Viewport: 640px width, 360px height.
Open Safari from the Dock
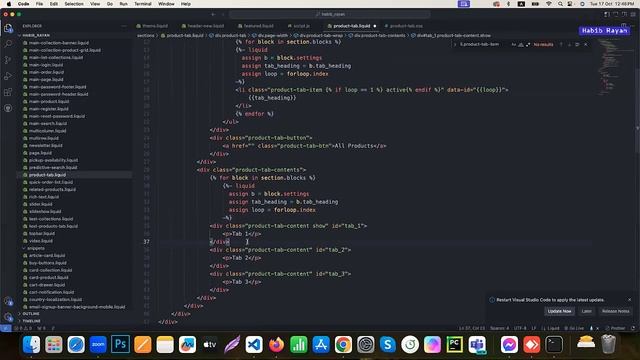[76, 344]
